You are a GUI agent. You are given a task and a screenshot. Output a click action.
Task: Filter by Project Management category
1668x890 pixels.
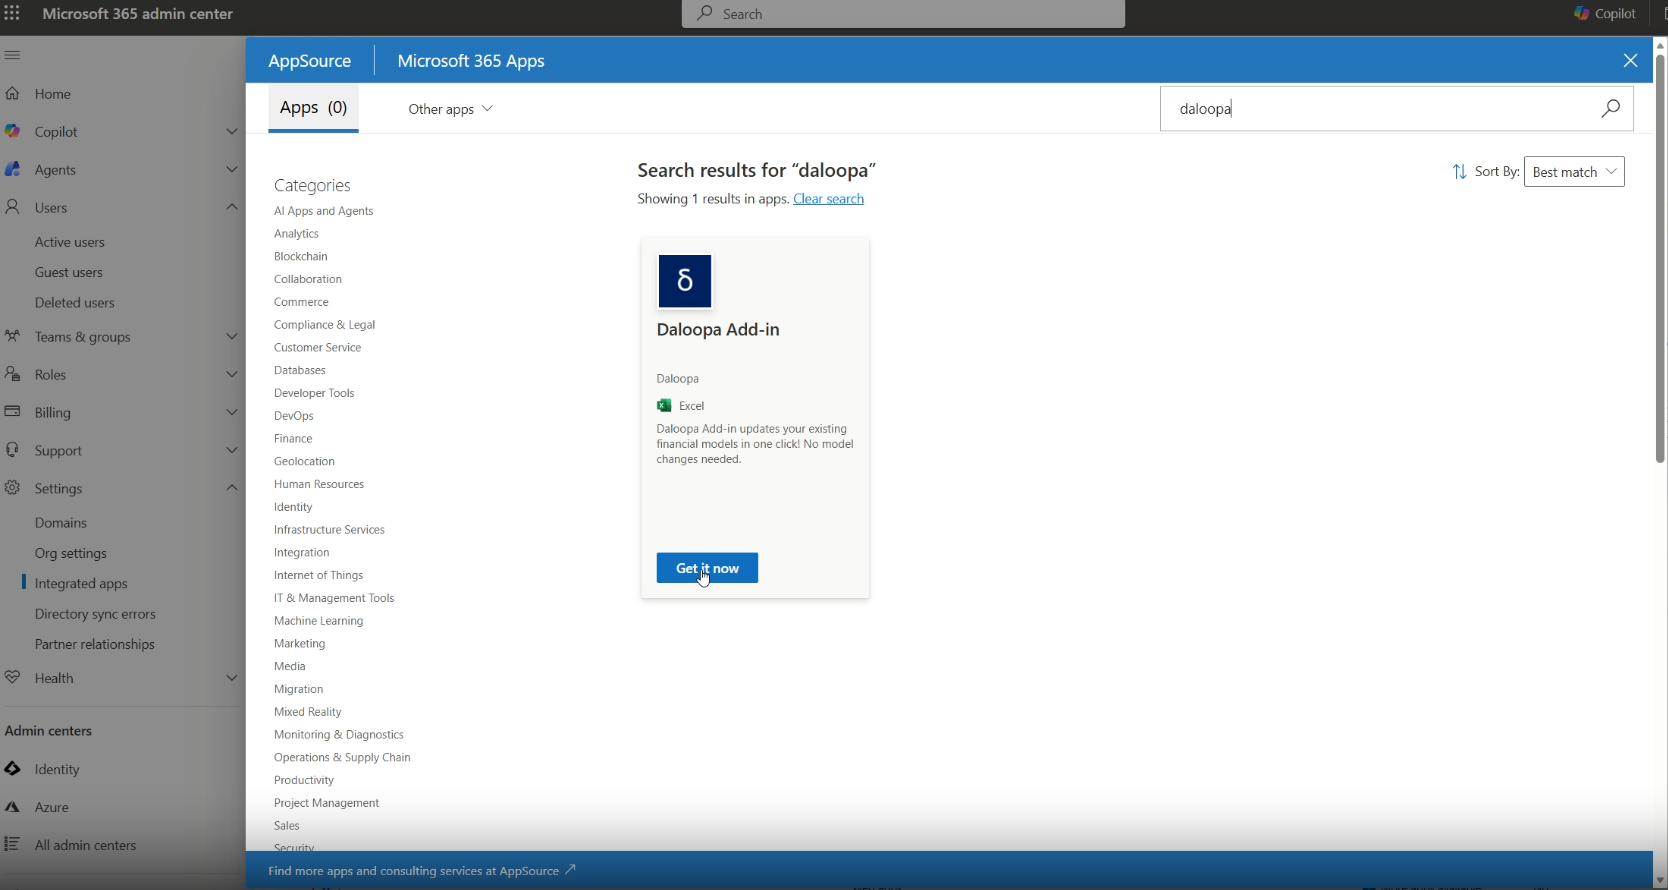(x=326, y=803)
